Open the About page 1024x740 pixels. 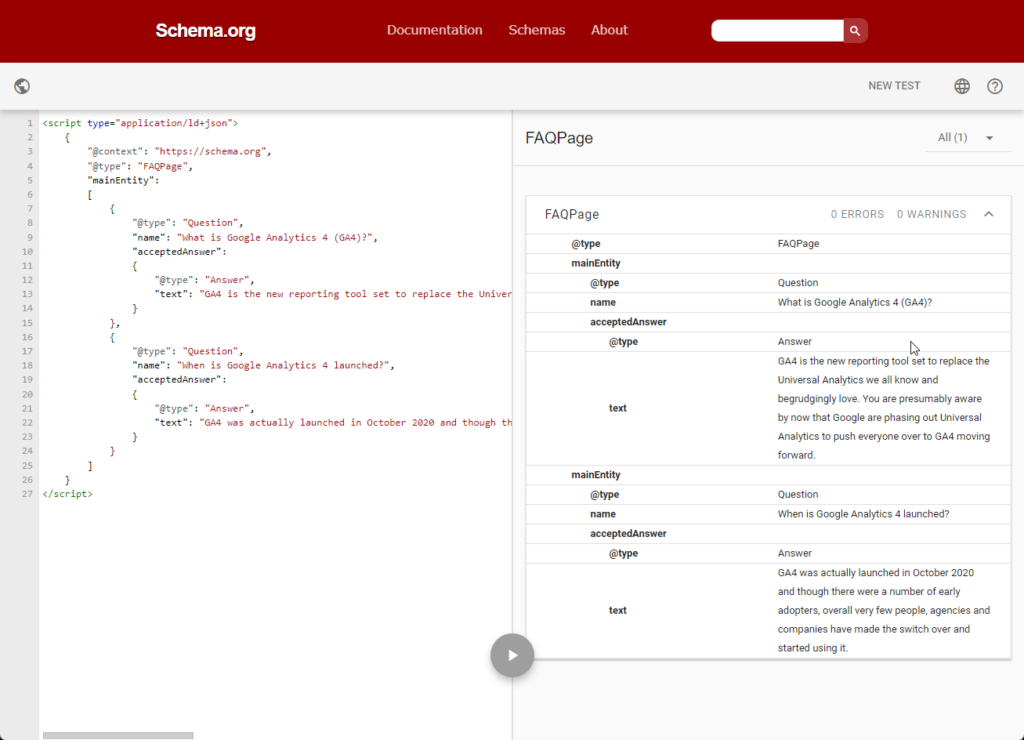(609, 30)
